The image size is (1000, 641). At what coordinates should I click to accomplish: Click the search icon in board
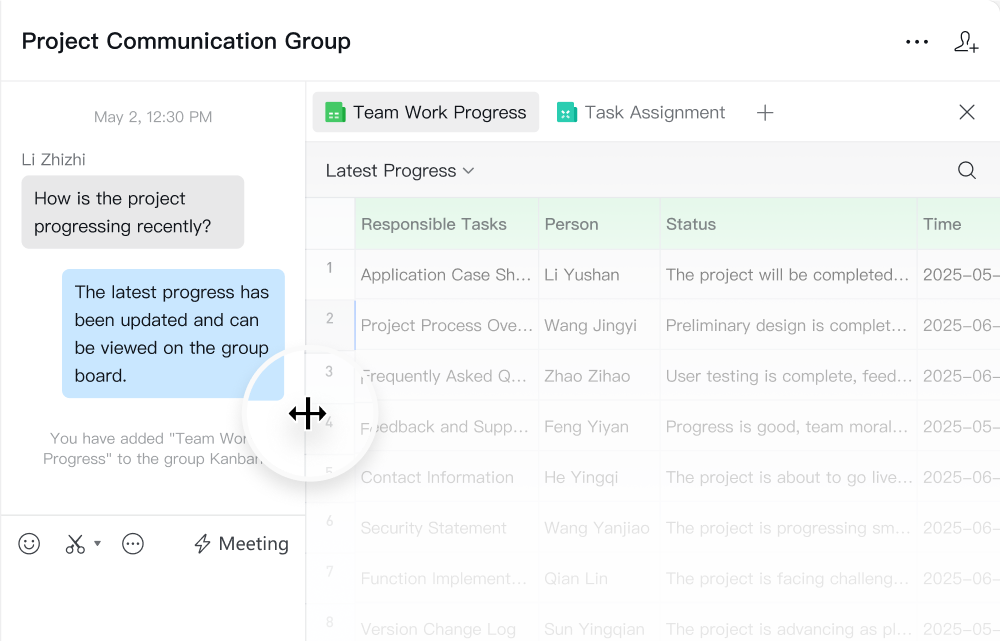[x=966, y=171]
